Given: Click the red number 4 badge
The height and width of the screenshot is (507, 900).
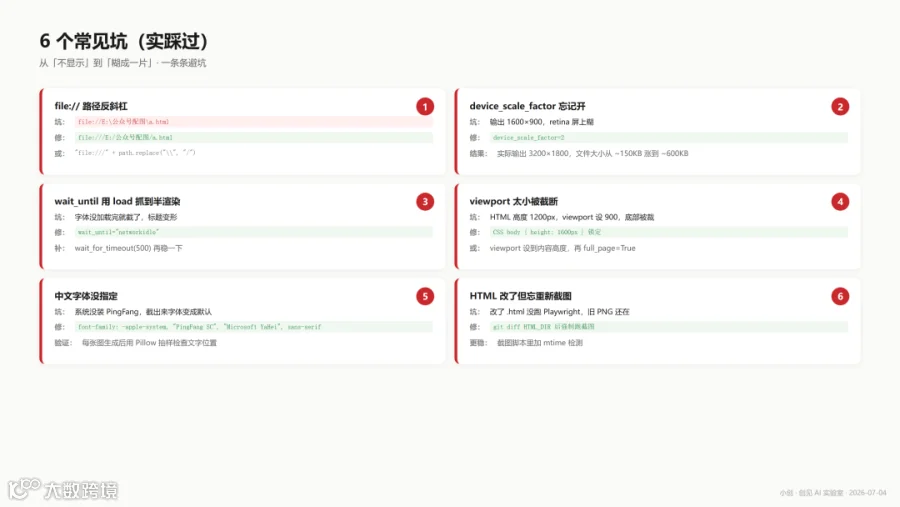Looking at the screenshot, I should pos(840,202).
